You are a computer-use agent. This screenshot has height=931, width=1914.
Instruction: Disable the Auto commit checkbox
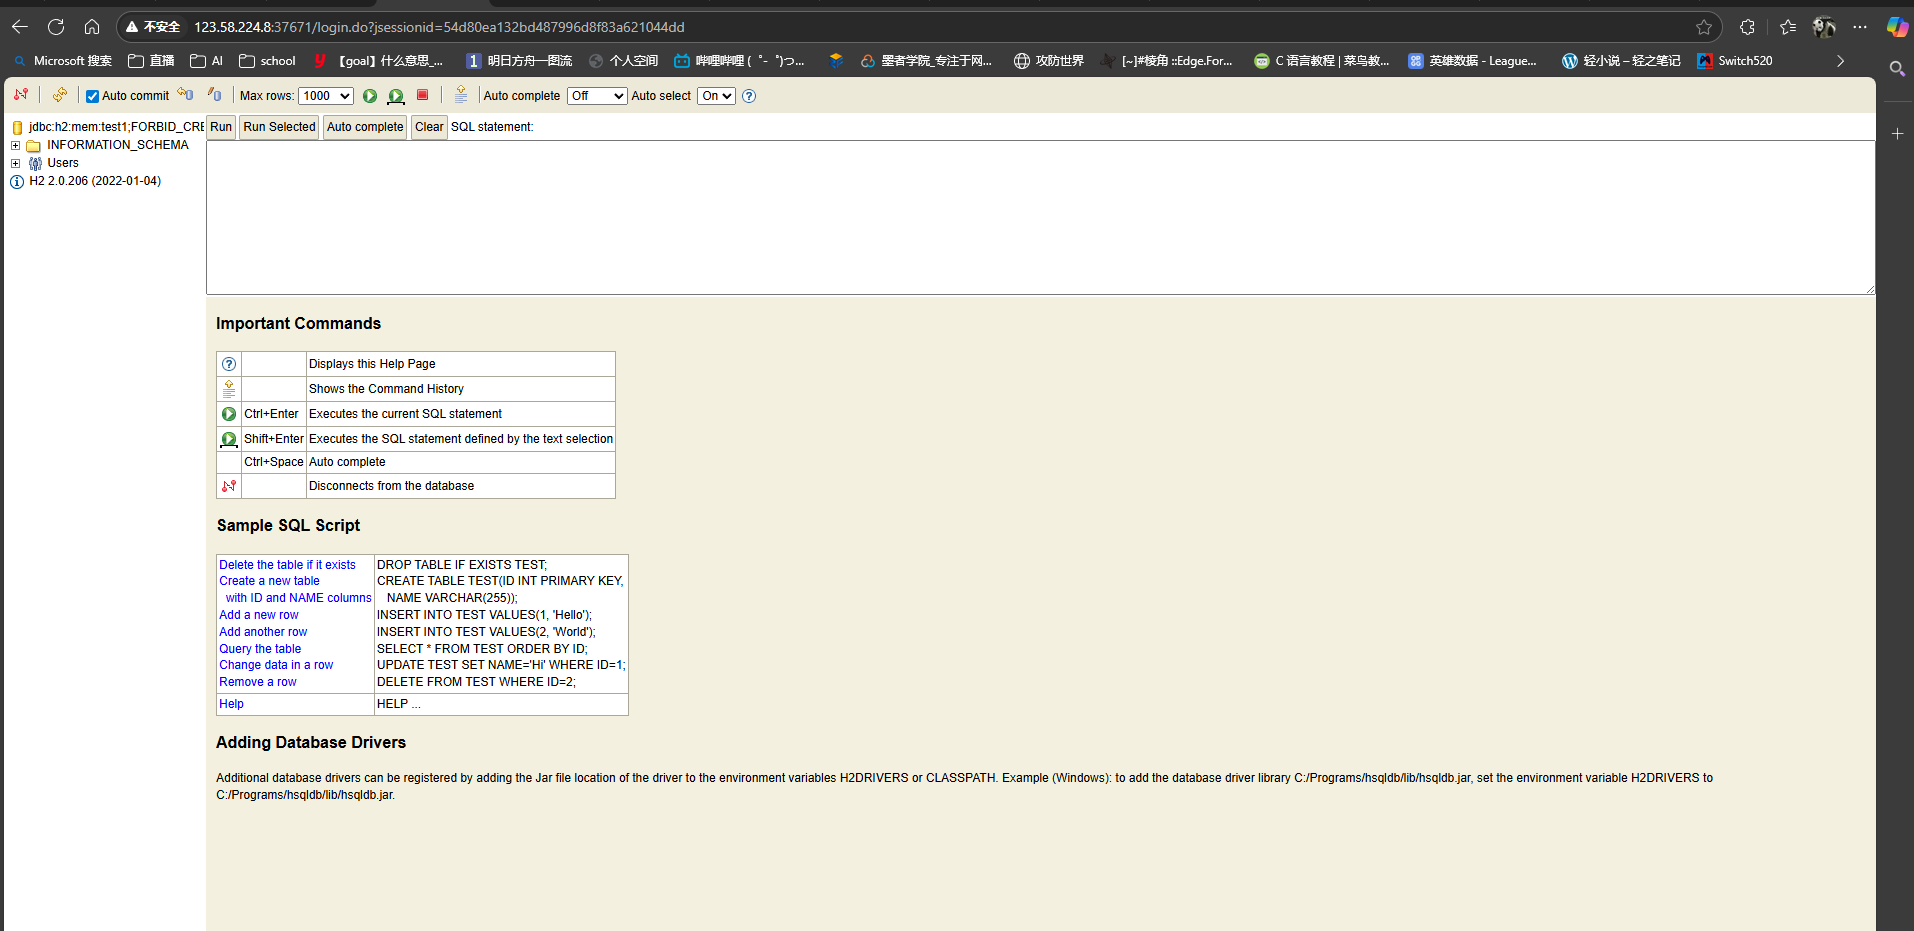pos(91,96)
